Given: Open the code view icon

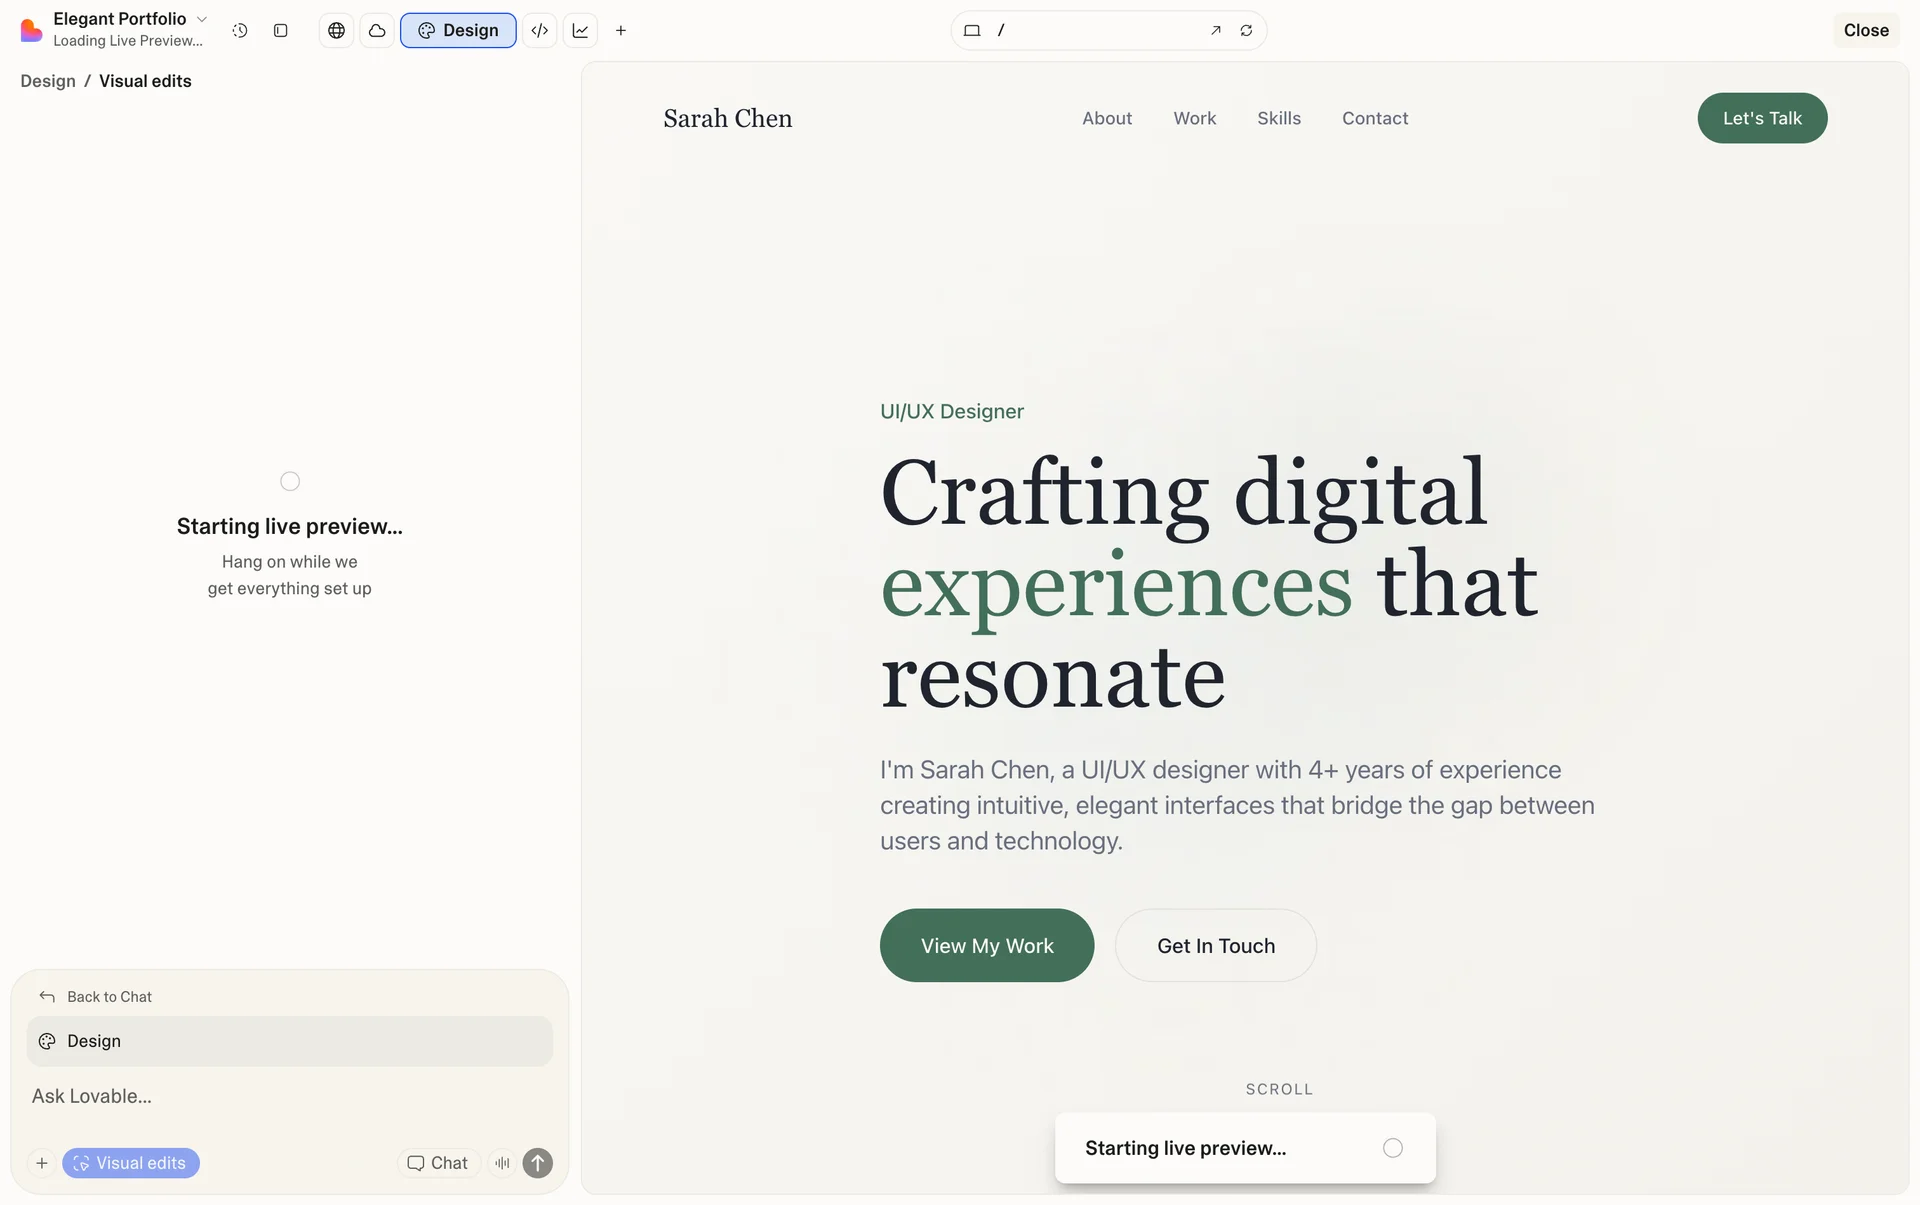Looking at the screenshot, I should coord(540,31).
